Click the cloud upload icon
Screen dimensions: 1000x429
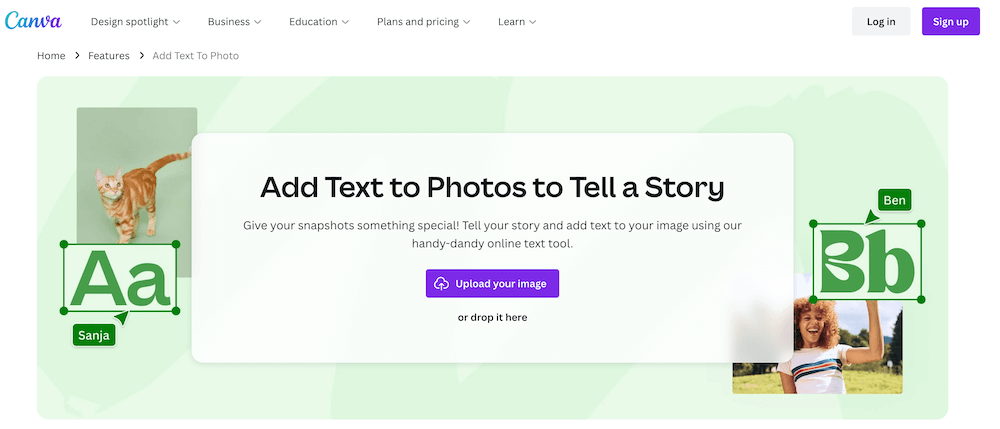pos(441,284)
